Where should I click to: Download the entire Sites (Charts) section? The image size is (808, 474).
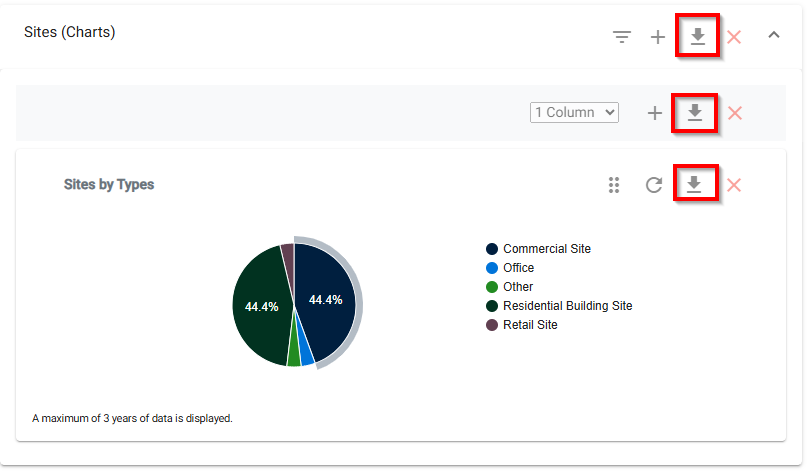(698, 36)
